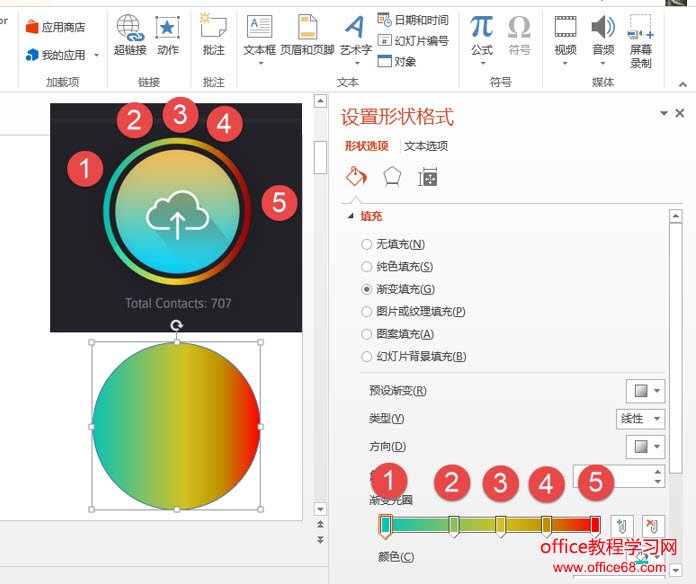
Task: Collapse the Fill (填充) section
Action: 350,215
